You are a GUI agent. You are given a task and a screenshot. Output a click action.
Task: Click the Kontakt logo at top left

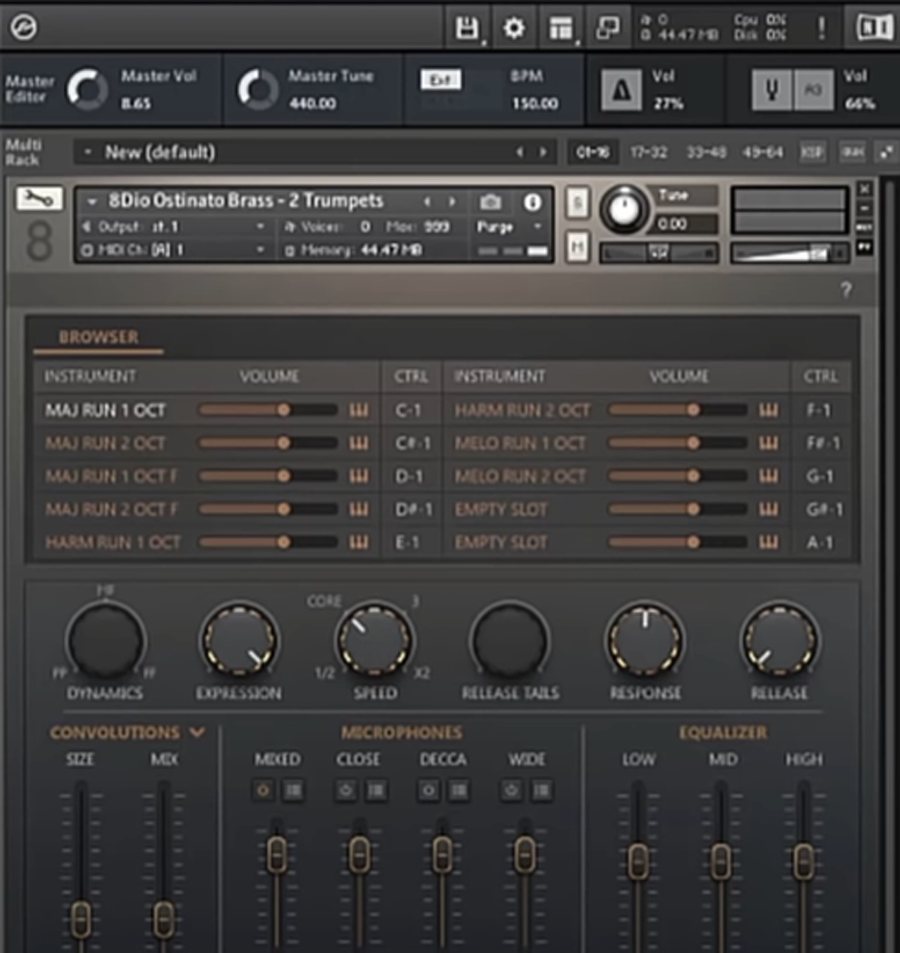24,28
